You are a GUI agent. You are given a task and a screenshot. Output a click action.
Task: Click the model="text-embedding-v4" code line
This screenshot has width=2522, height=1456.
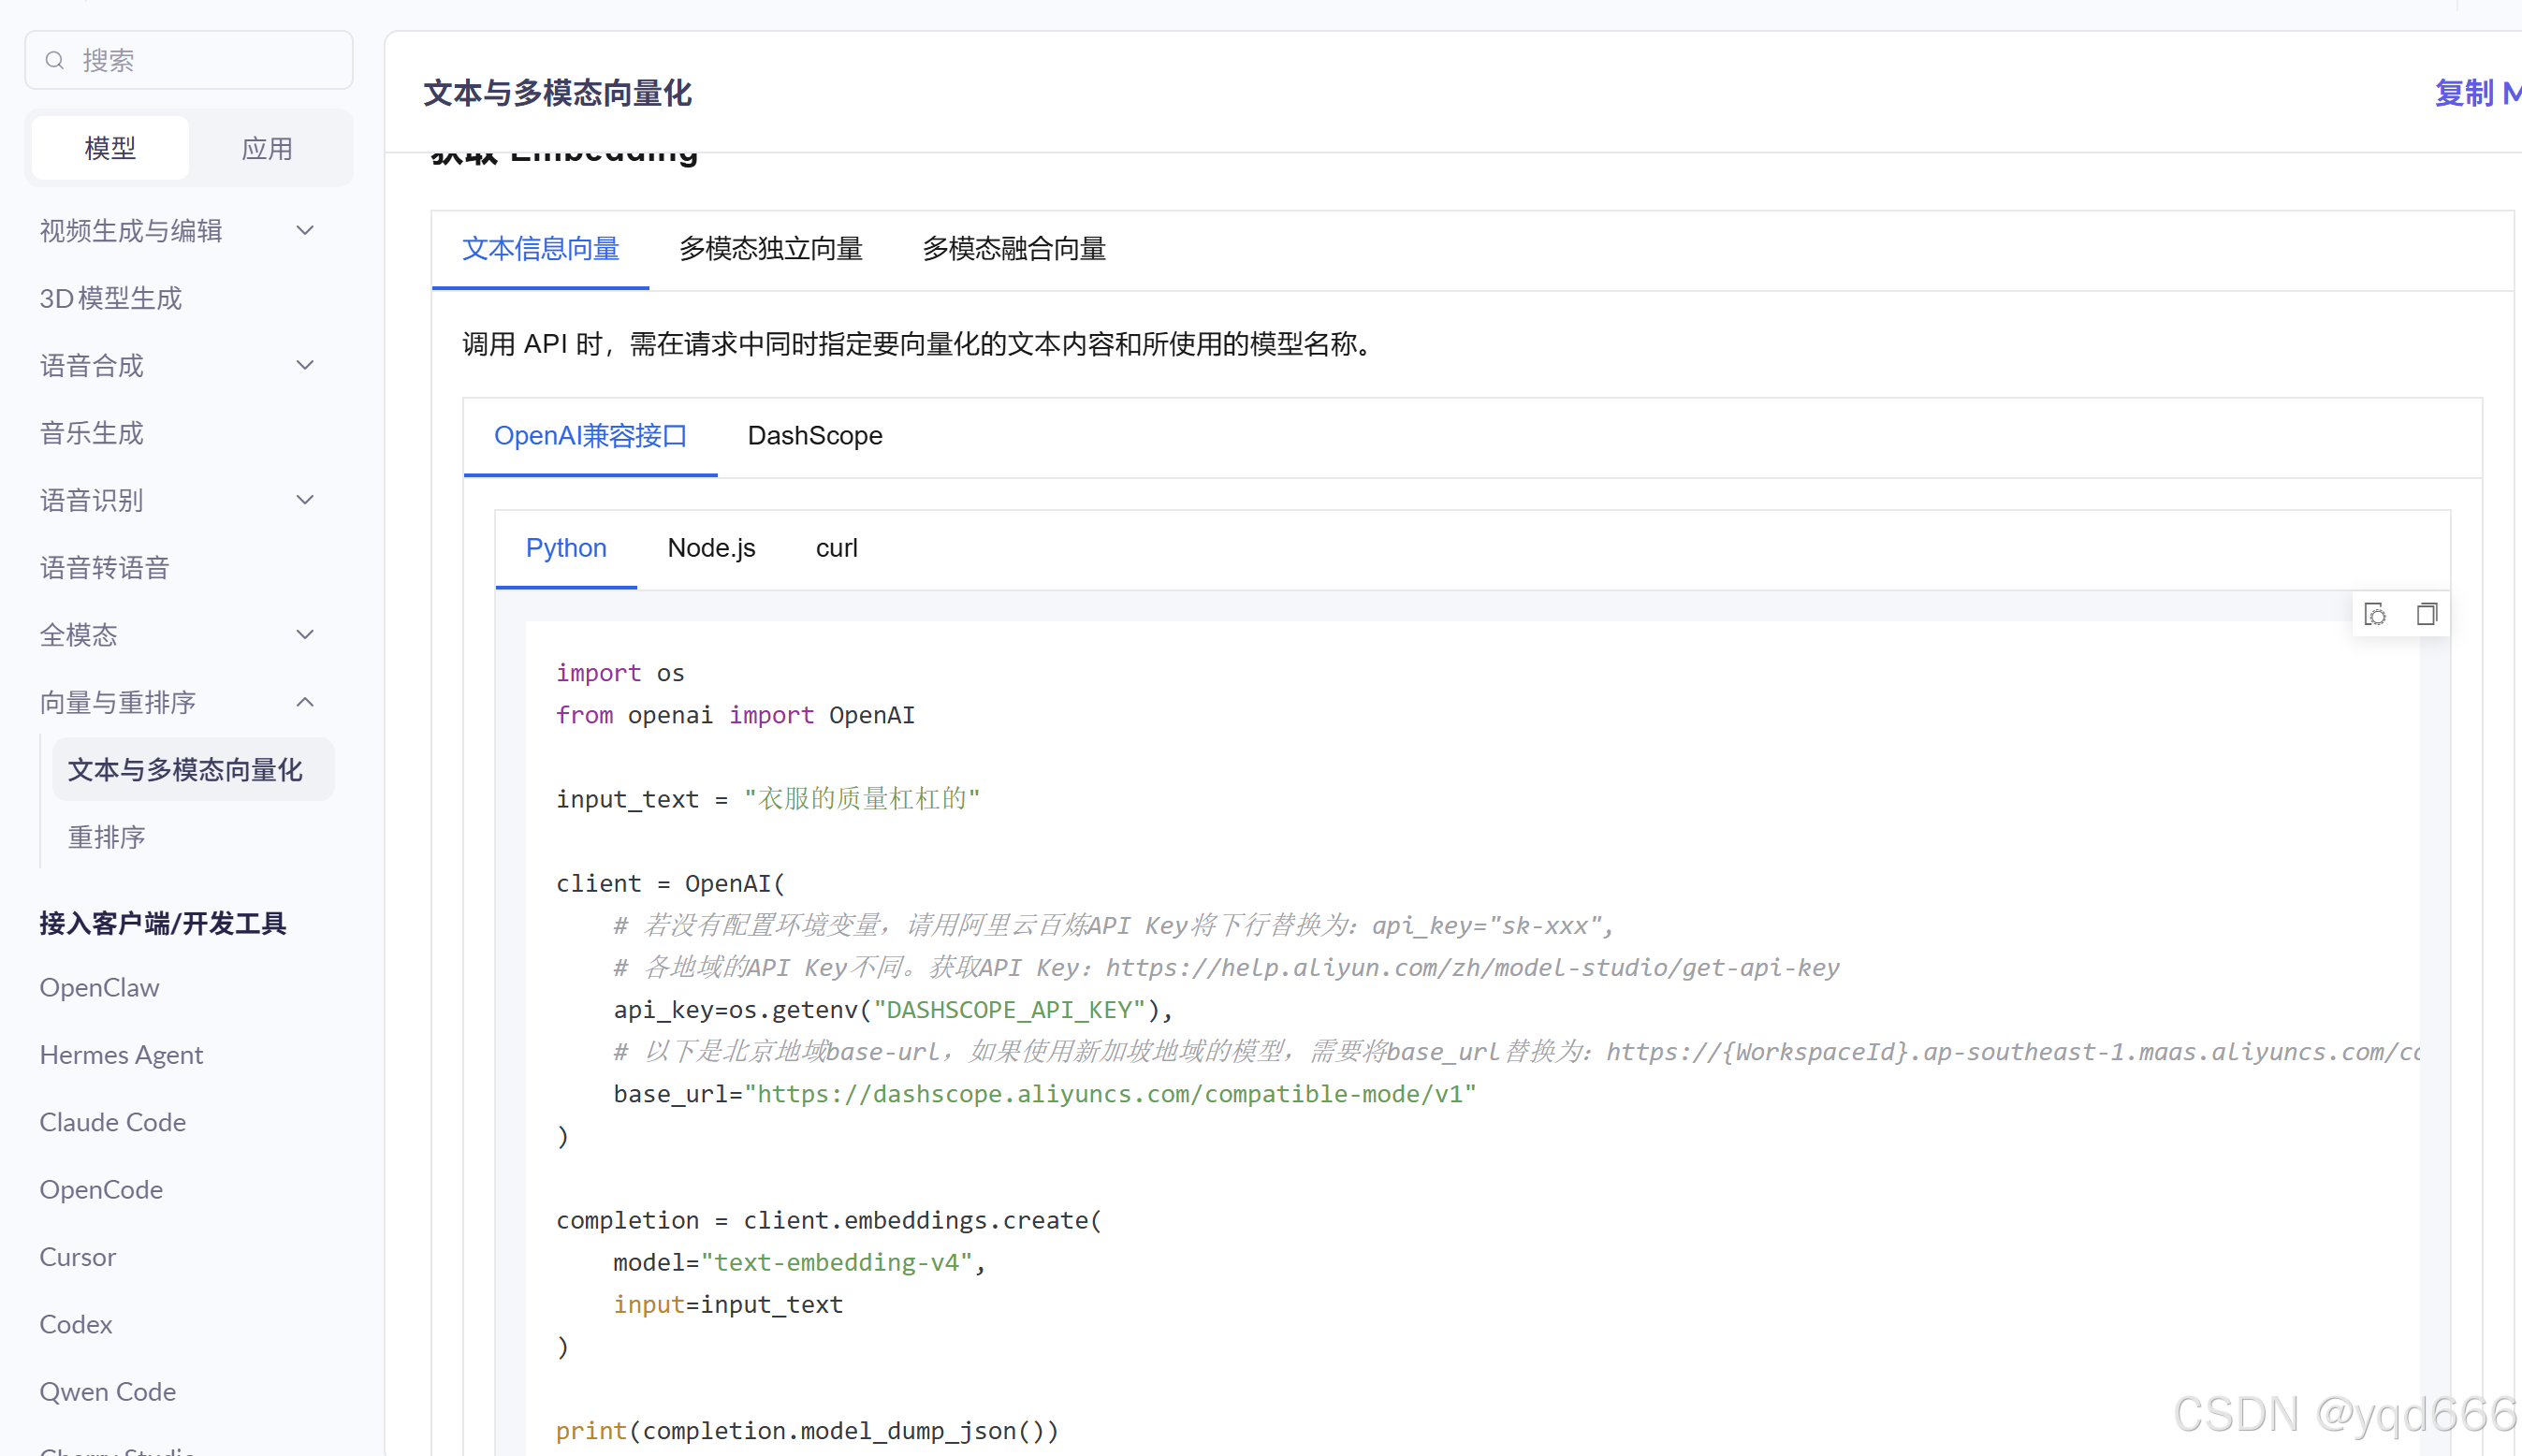pos(799,1262)
